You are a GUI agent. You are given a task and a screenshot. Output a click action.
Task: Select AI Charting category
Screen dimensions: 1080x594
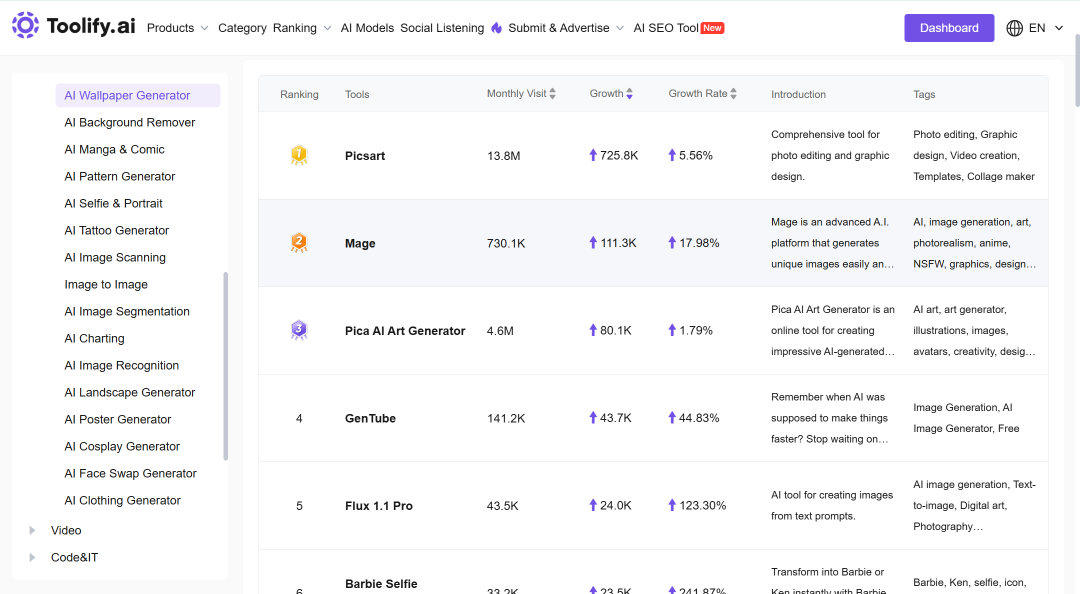click(x=94, y=338)
